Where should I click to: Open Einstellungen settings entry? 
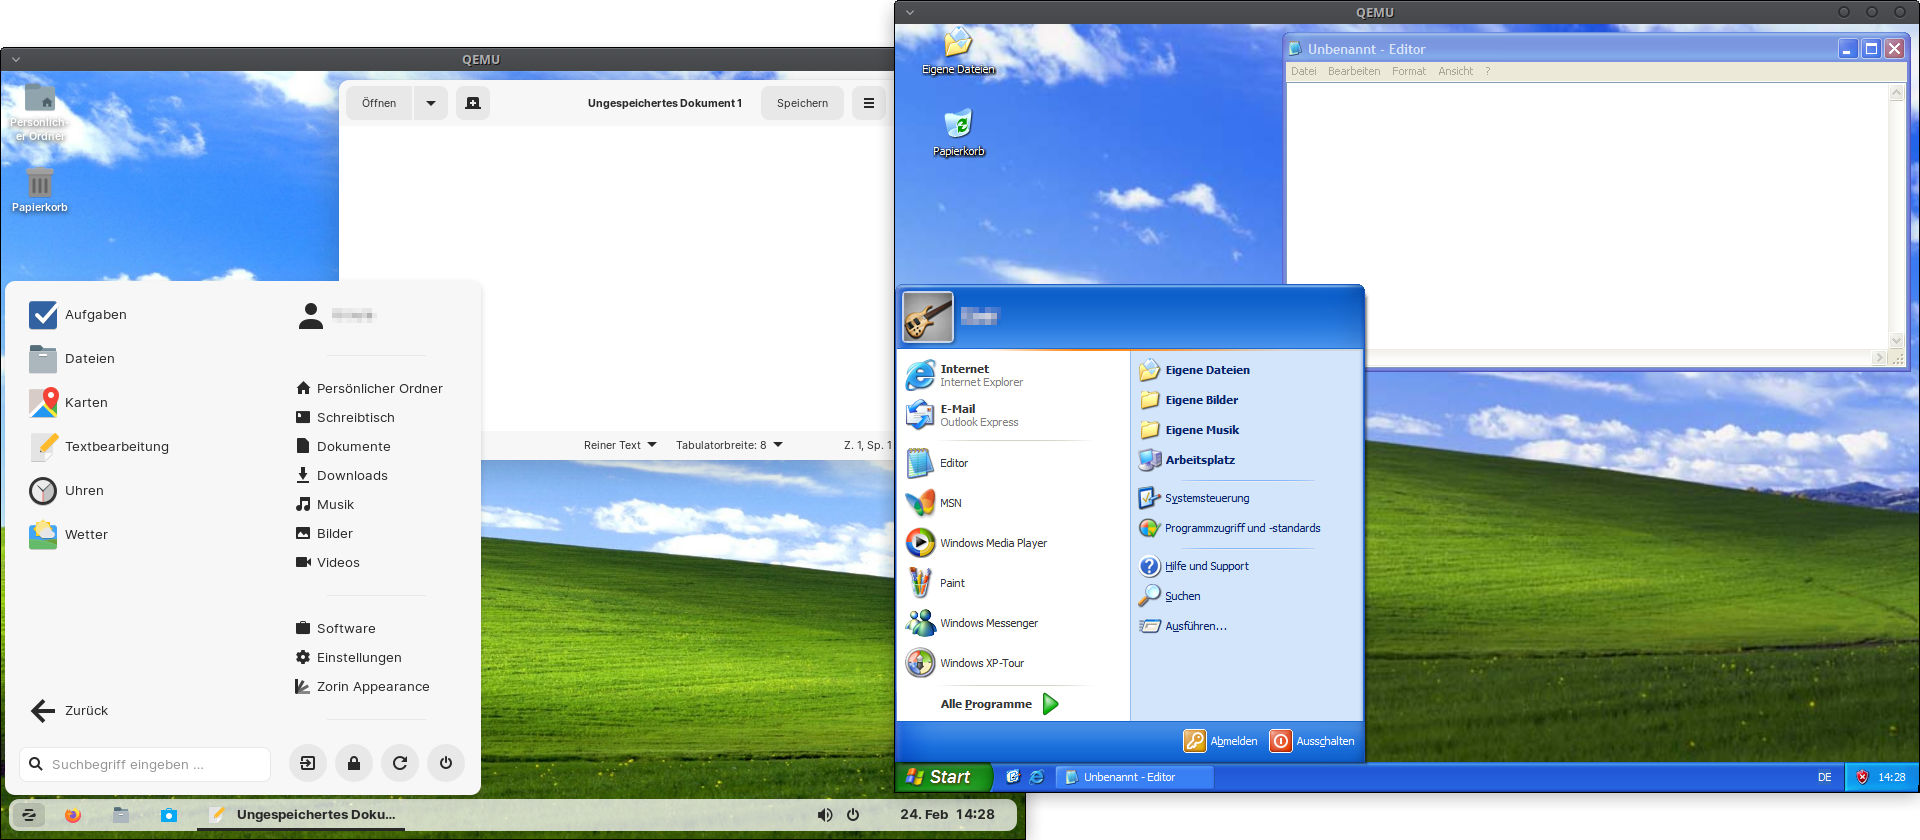pos(349,657)
